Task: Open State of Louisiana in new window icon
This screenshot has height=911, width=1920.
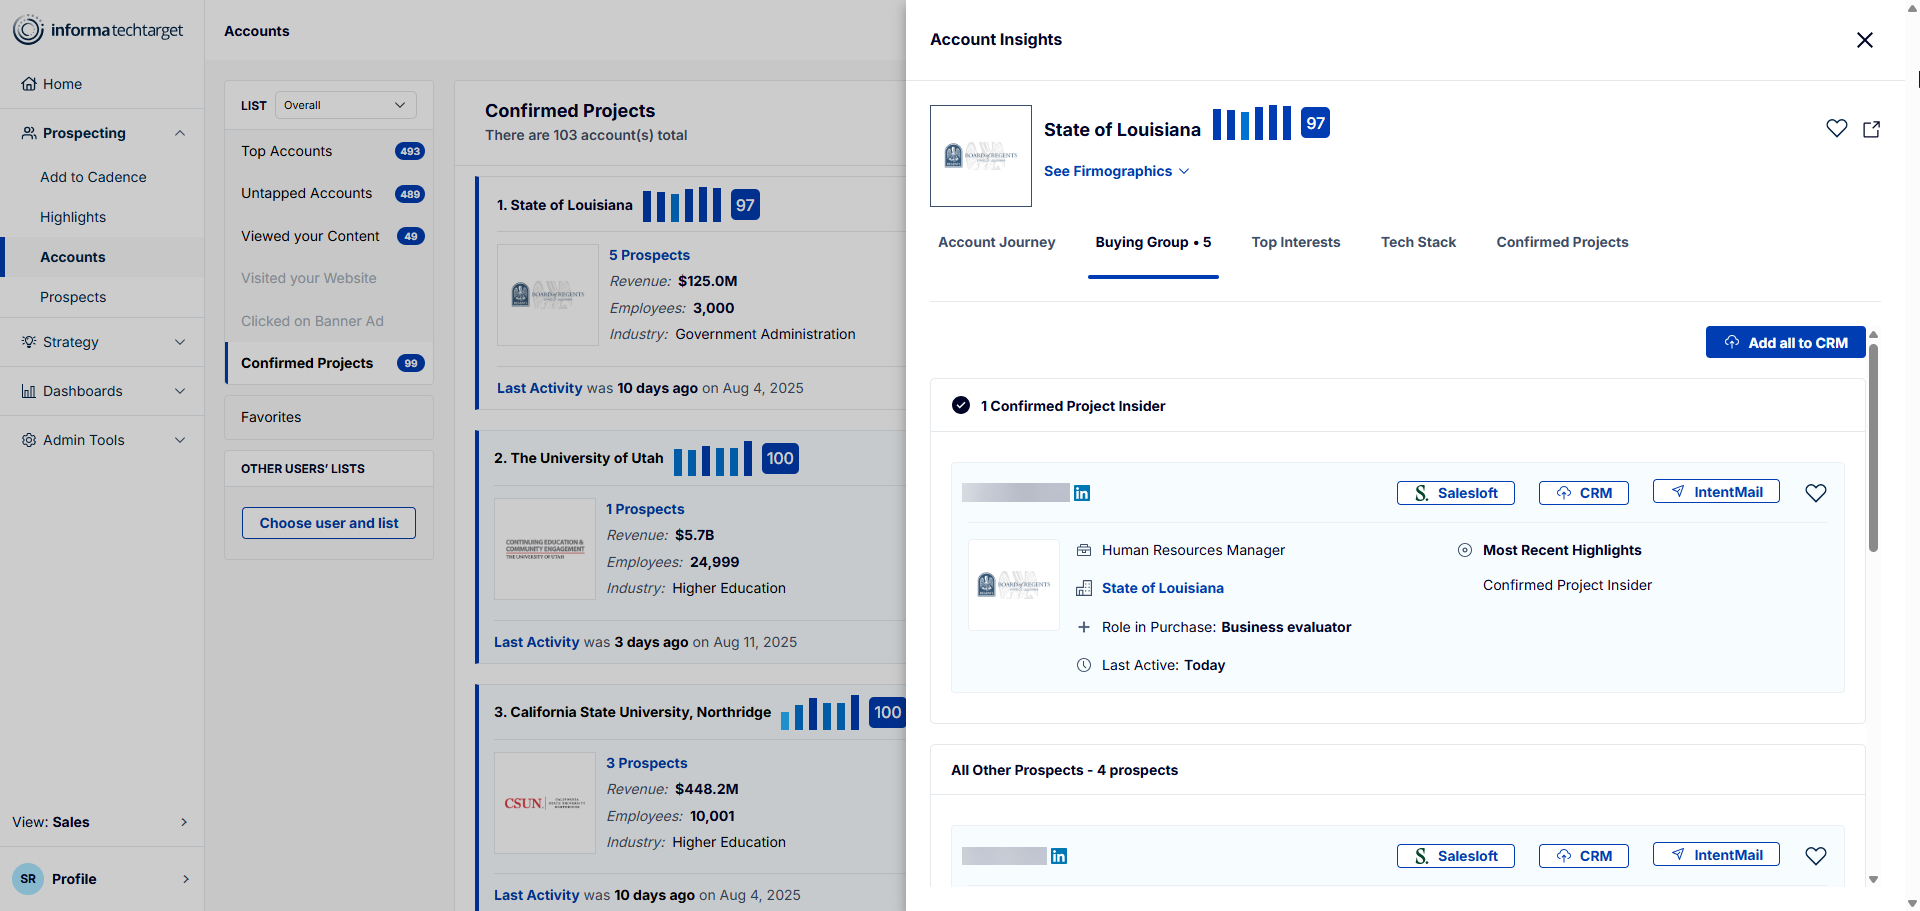Action: 1871,129
